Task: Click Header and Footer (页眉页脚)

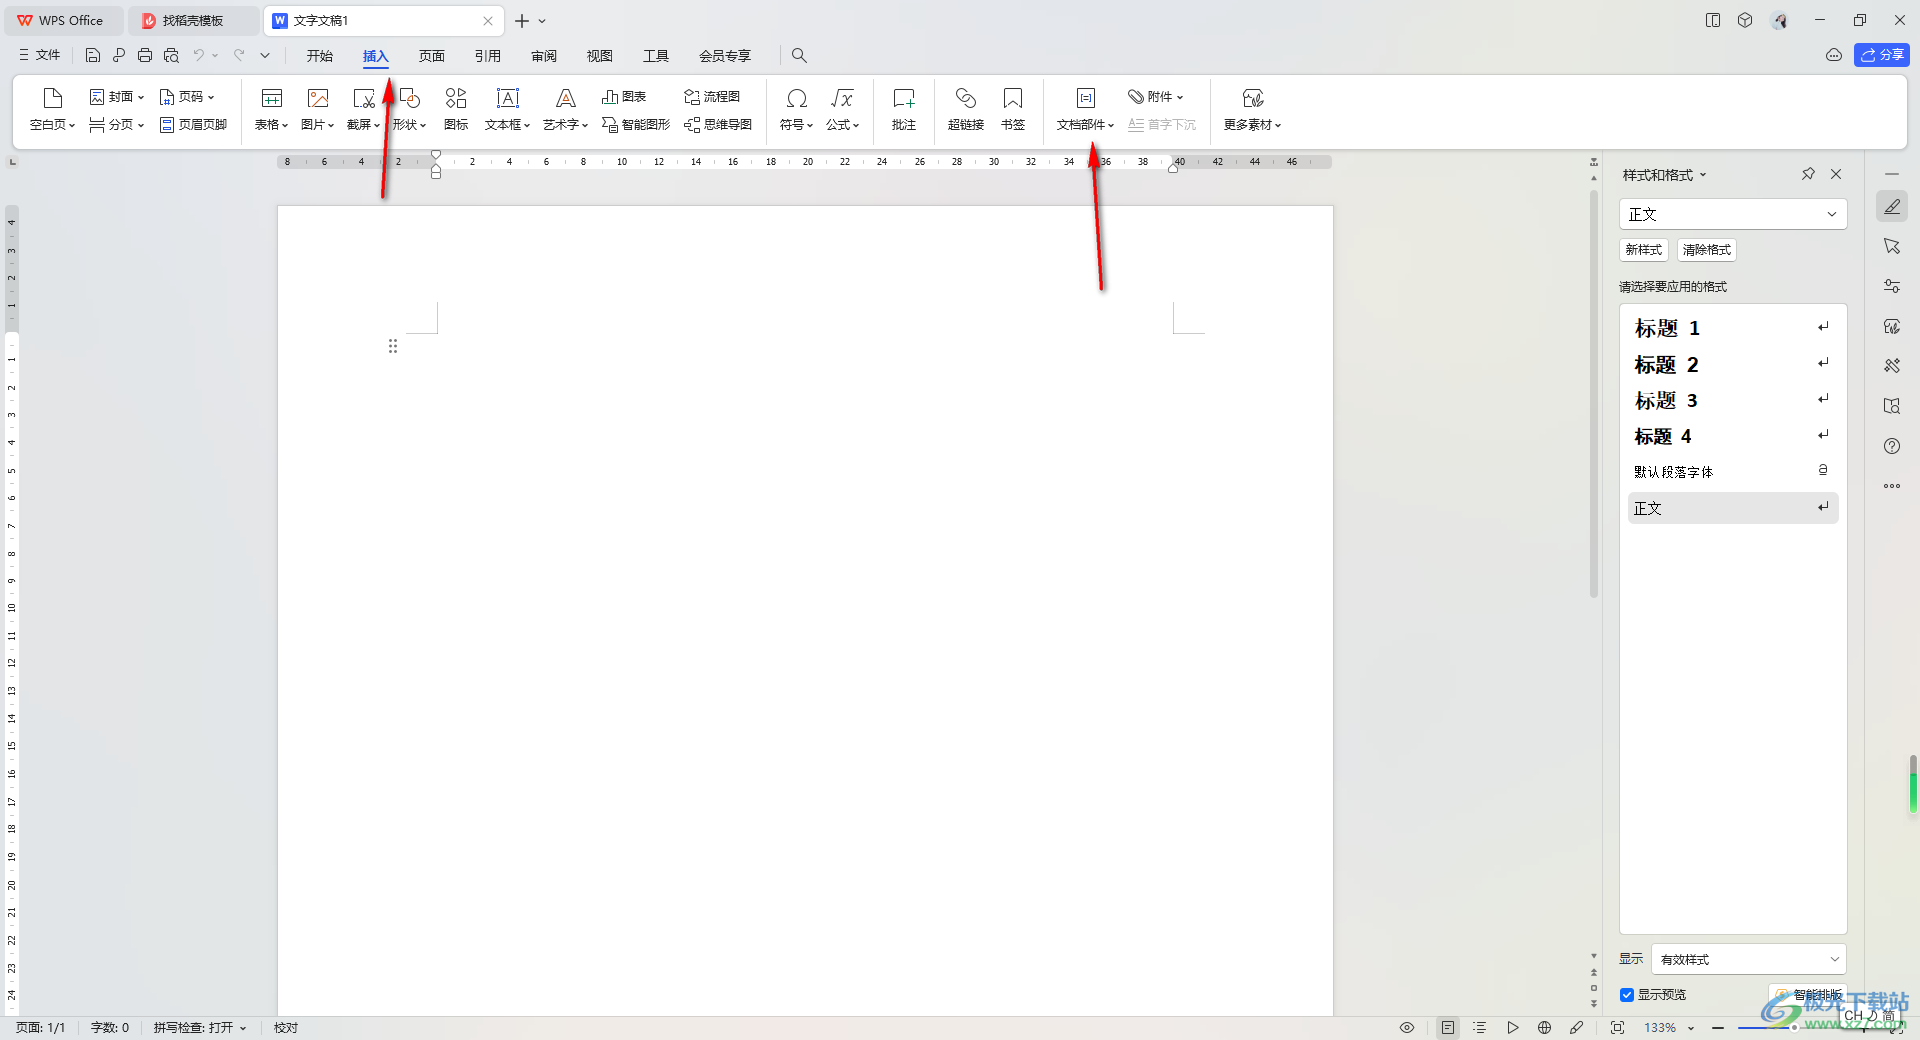Action: pos(194,125)
